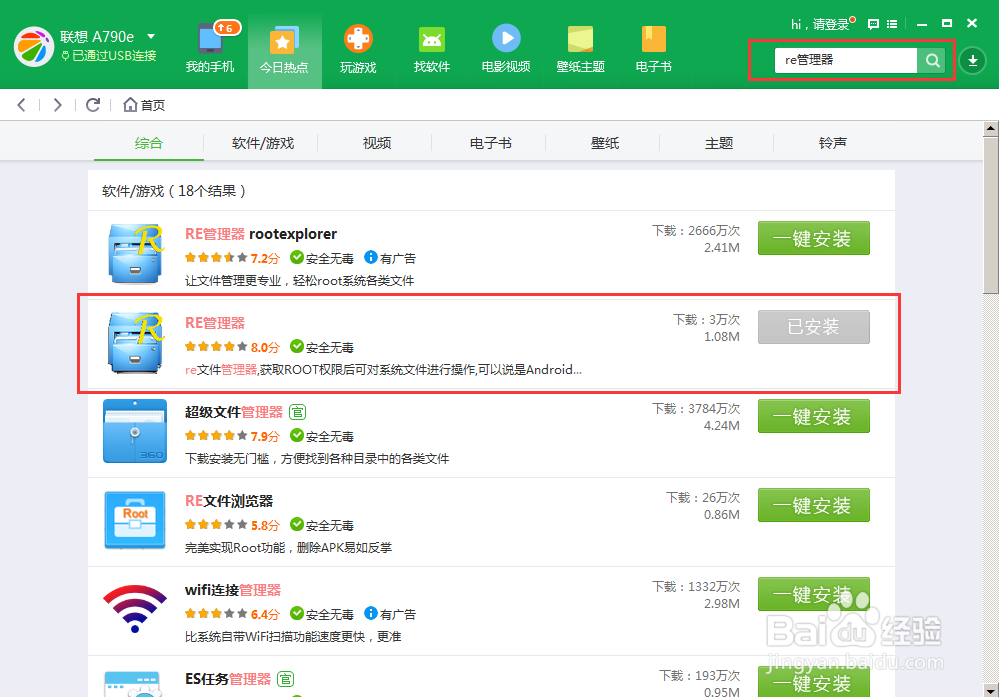The height and width of the screenshot is (697, 999).
Task: Click the 360 assistant logo
Action: tap(34, 47)
